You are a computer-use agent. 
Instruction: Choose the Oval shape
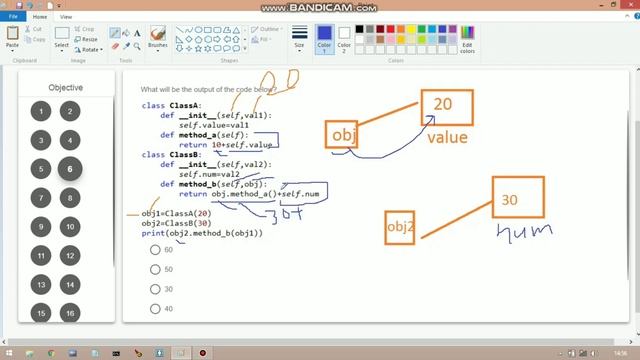pyautogui.click(x=198, y=30)
